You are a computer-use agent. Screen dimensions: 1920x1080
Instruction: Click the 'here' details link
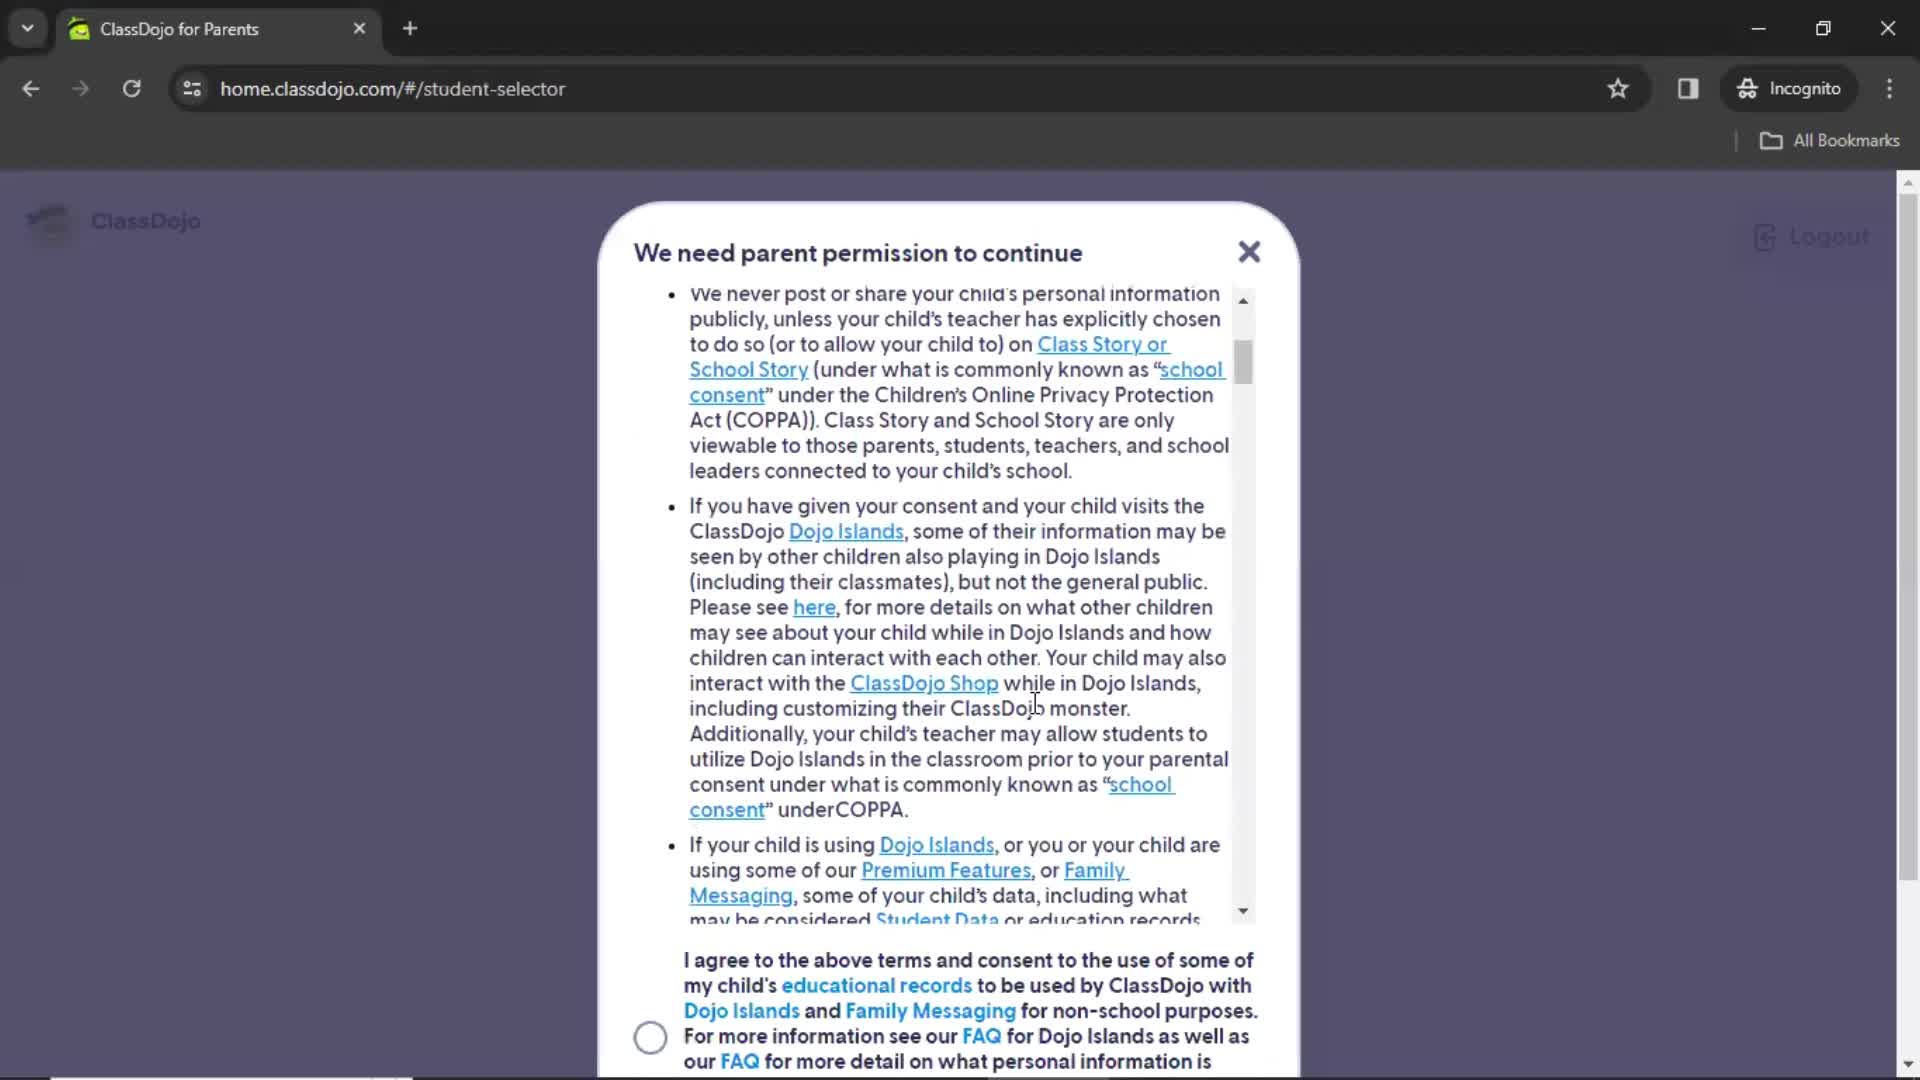[814, 607]
